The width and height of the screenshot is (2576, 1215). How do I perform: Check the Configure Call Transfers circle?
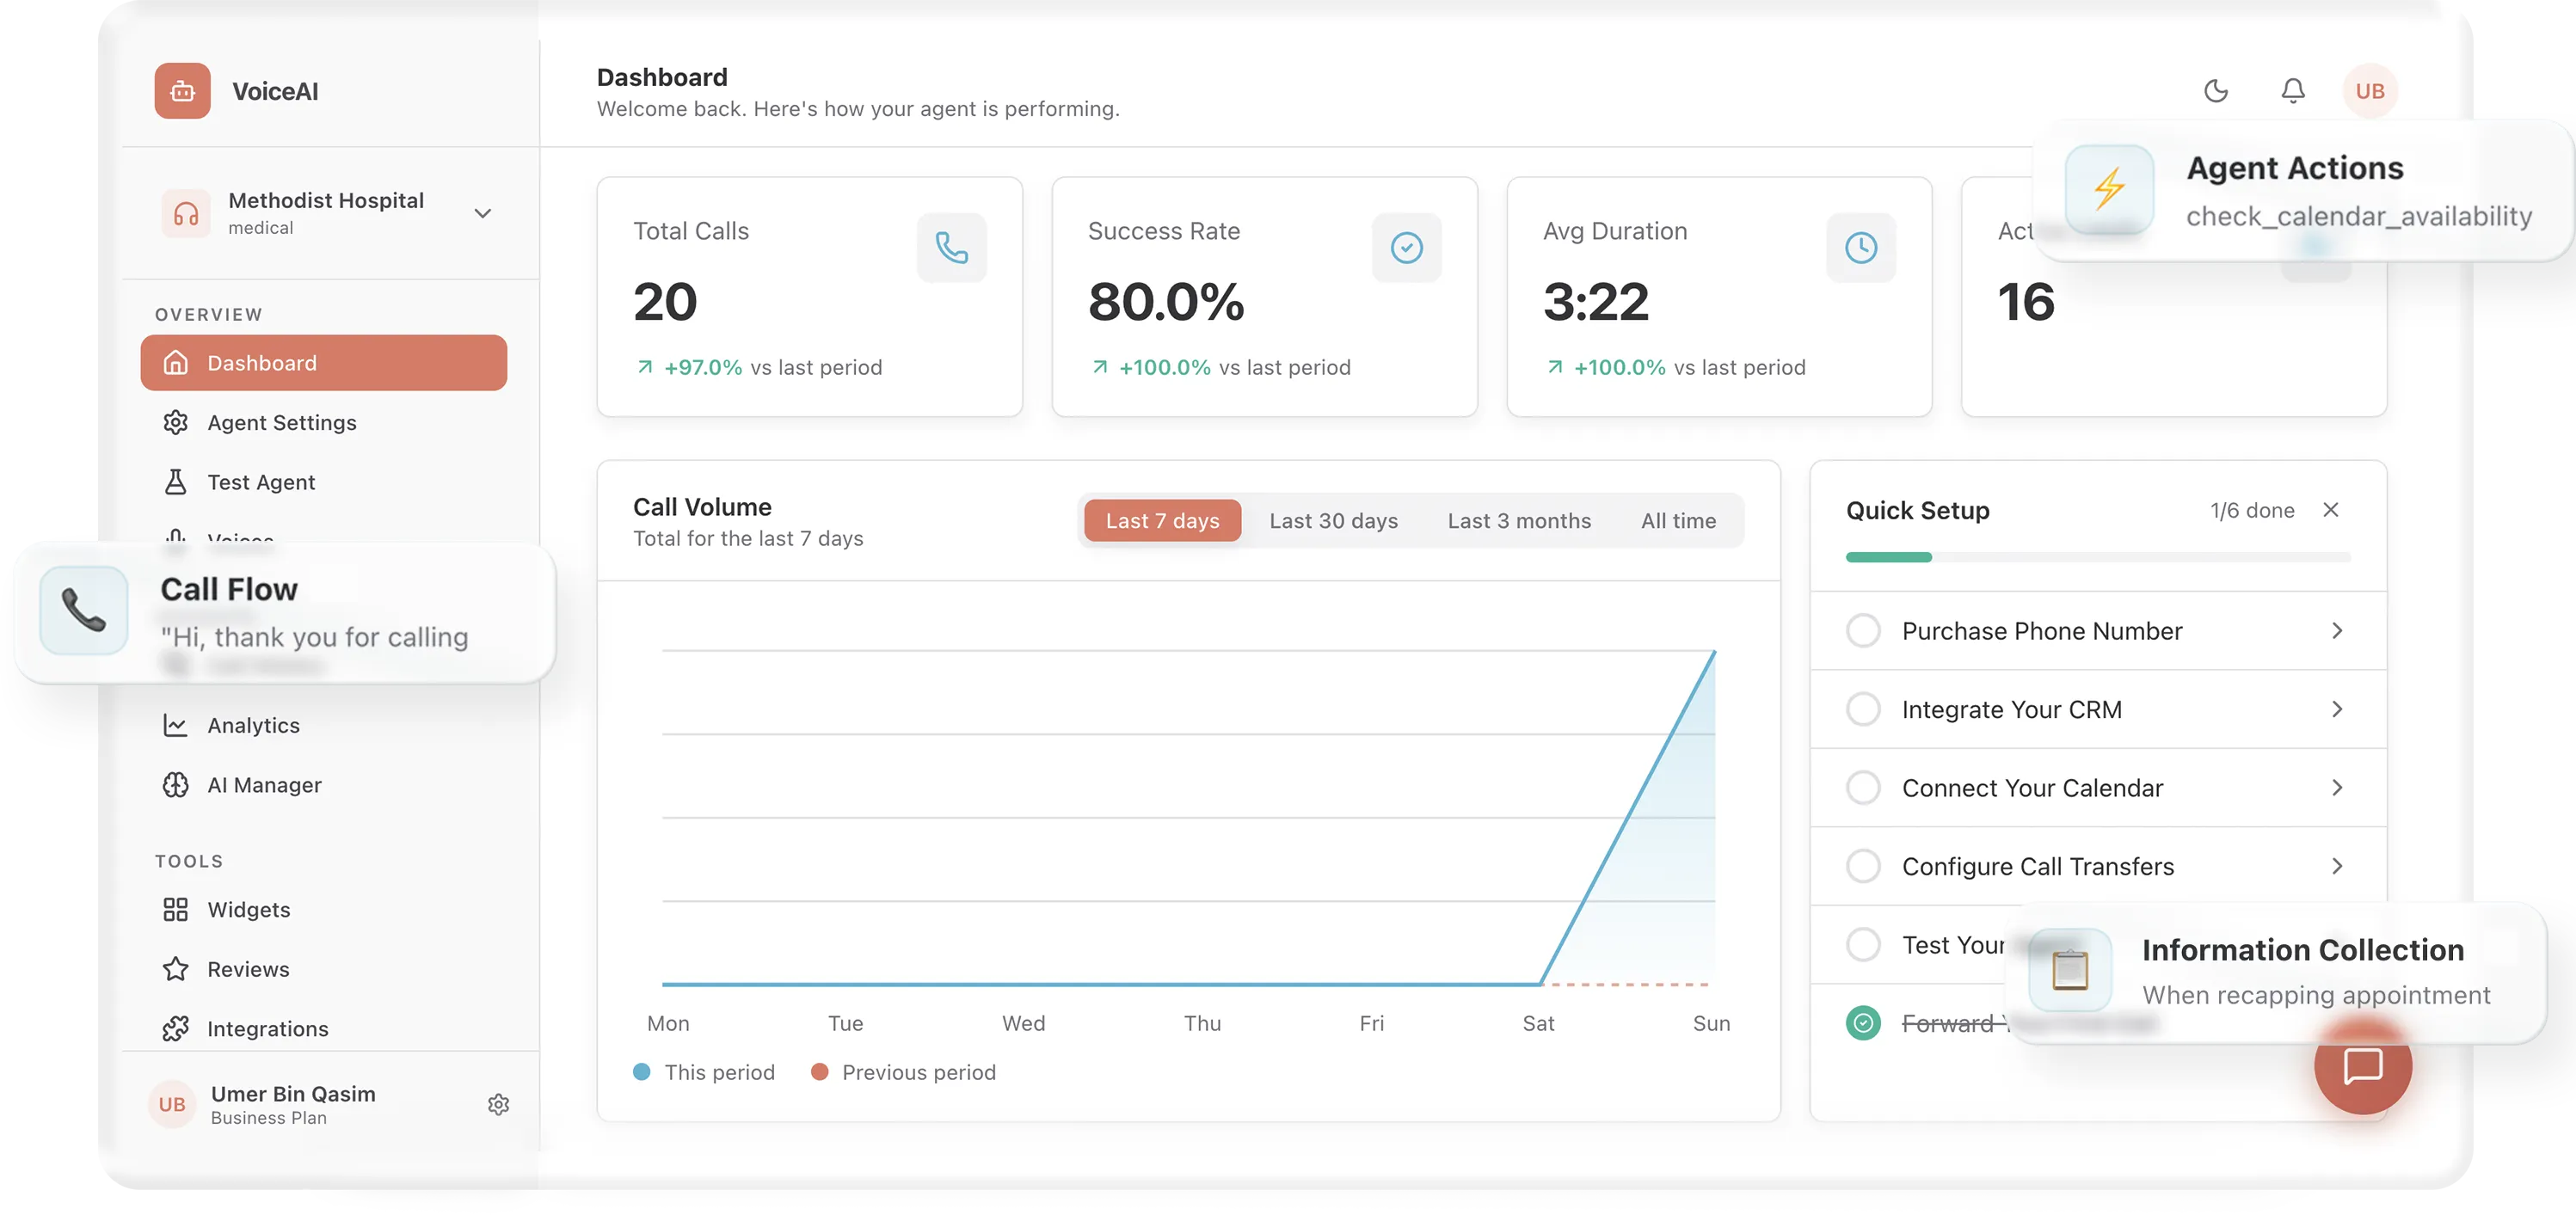click(x=1863, y=865)
